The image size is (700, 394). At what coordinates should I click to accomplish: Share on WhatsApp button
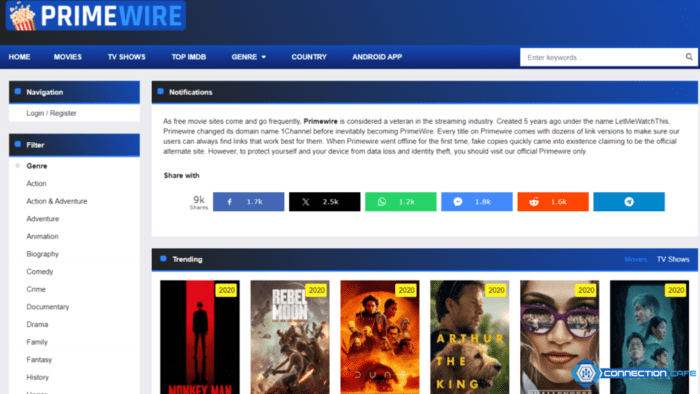(400, 202)
